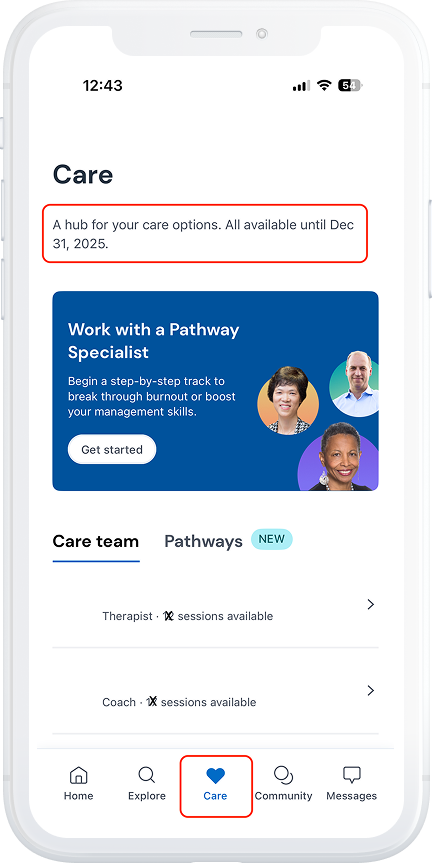Switch to the Care team tab

(x=96, y=542)
